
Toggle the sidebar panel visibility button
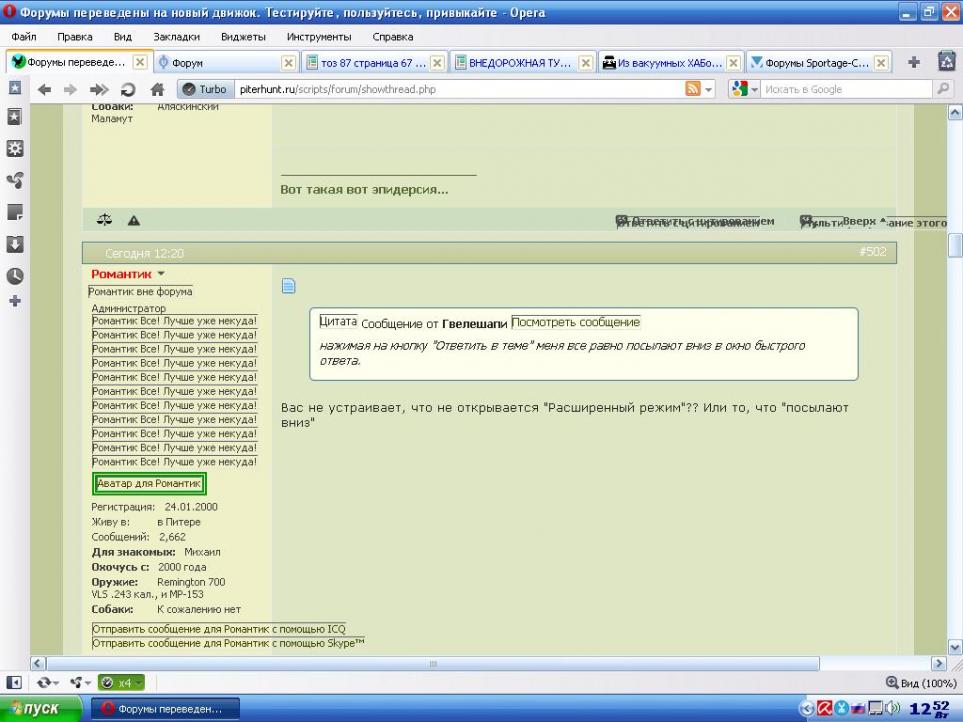(x=15, y=682)
